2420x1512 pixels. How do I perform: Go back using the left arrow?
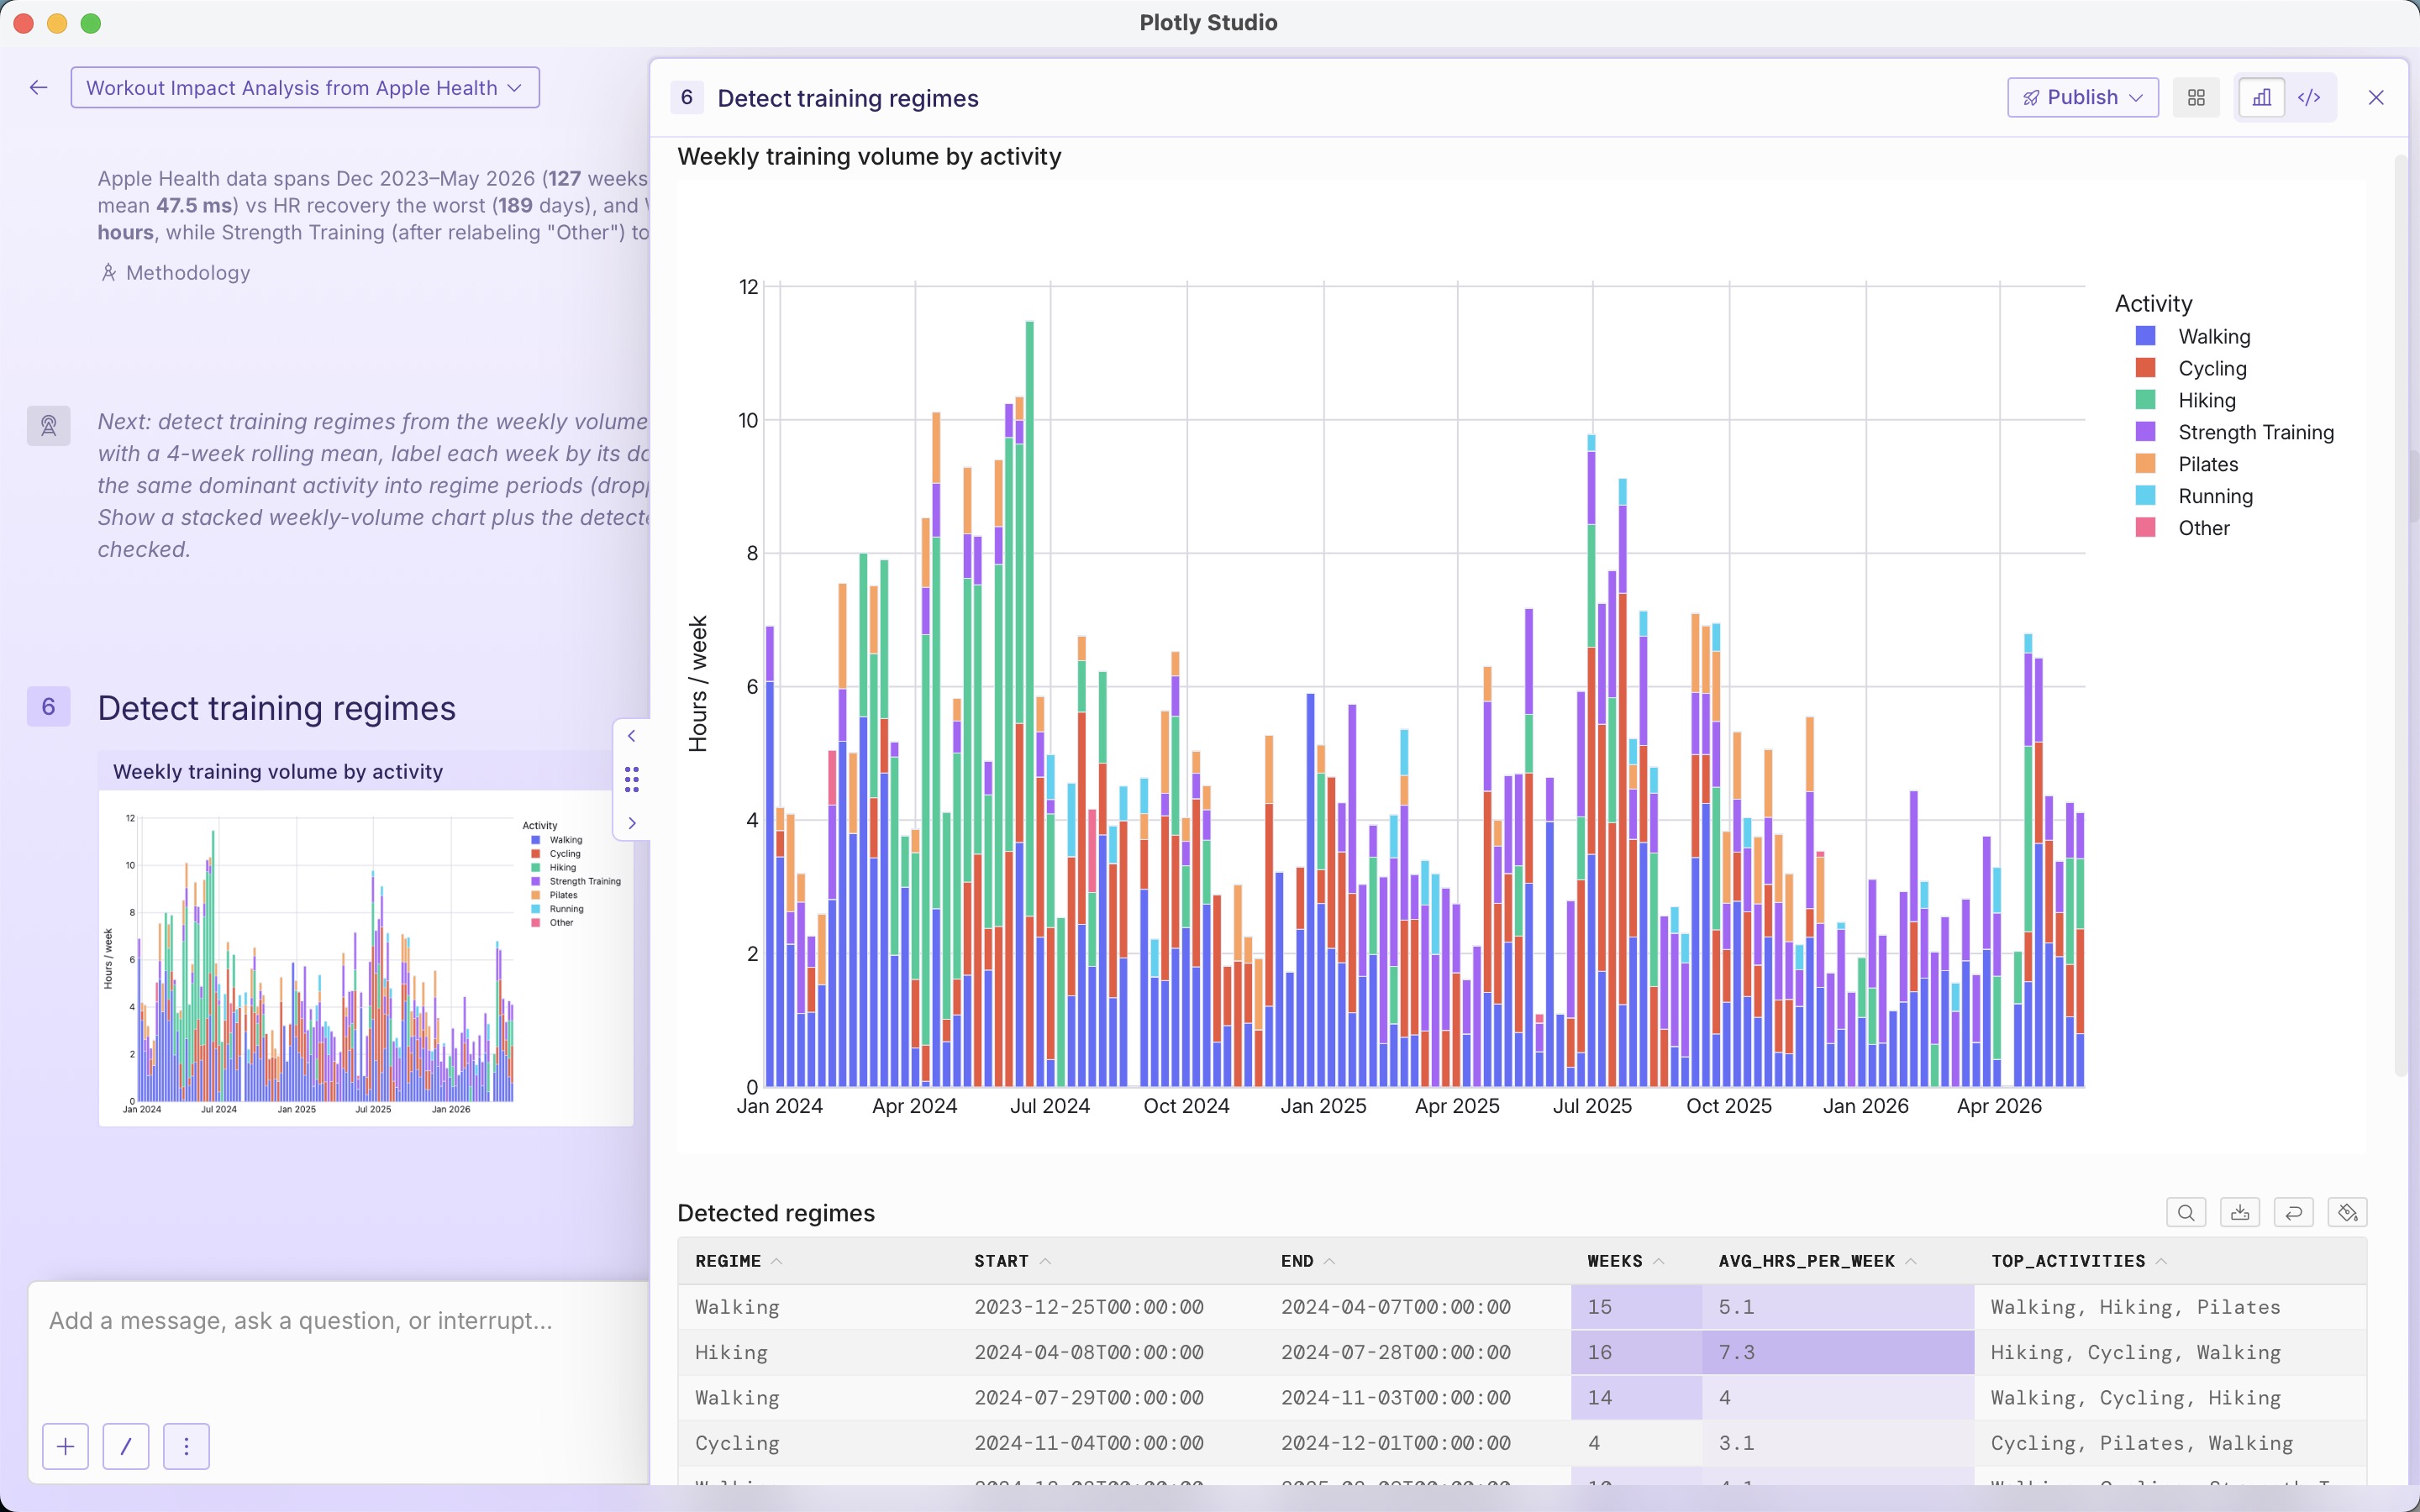coord(38,88)
